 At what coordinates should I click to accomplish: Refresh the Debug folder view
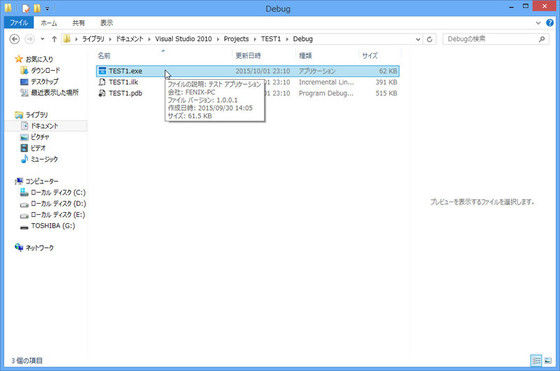(430, 39)
